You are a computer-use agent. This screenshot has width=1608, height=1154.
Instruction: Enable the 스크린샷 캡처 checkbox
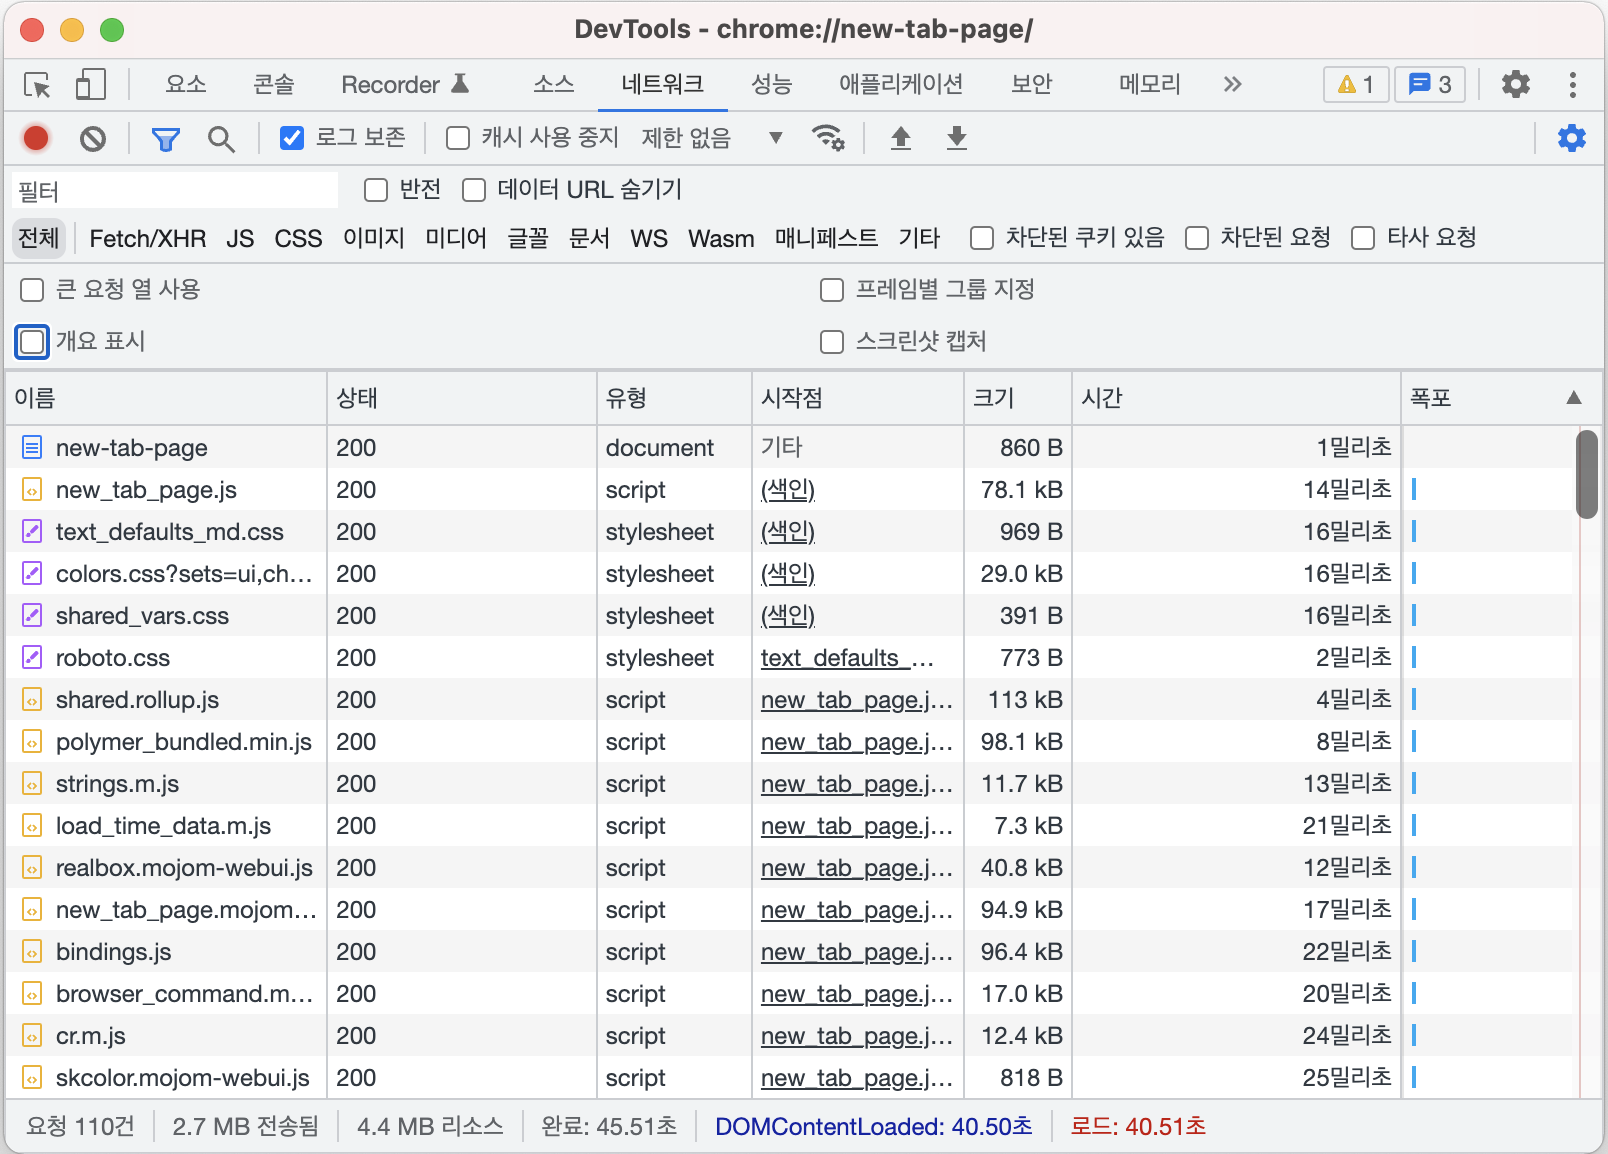(x=832, y=342)
